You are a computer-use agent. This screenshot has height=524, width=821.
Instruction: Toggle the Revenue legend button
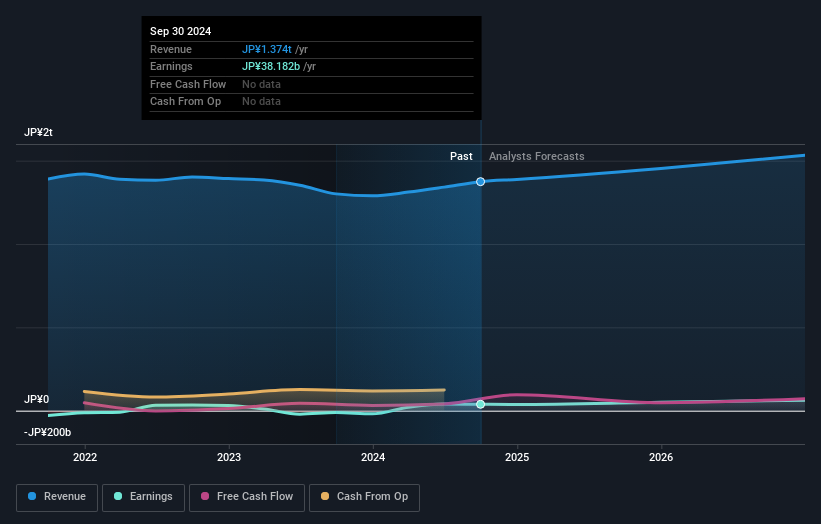coord(57,497)
